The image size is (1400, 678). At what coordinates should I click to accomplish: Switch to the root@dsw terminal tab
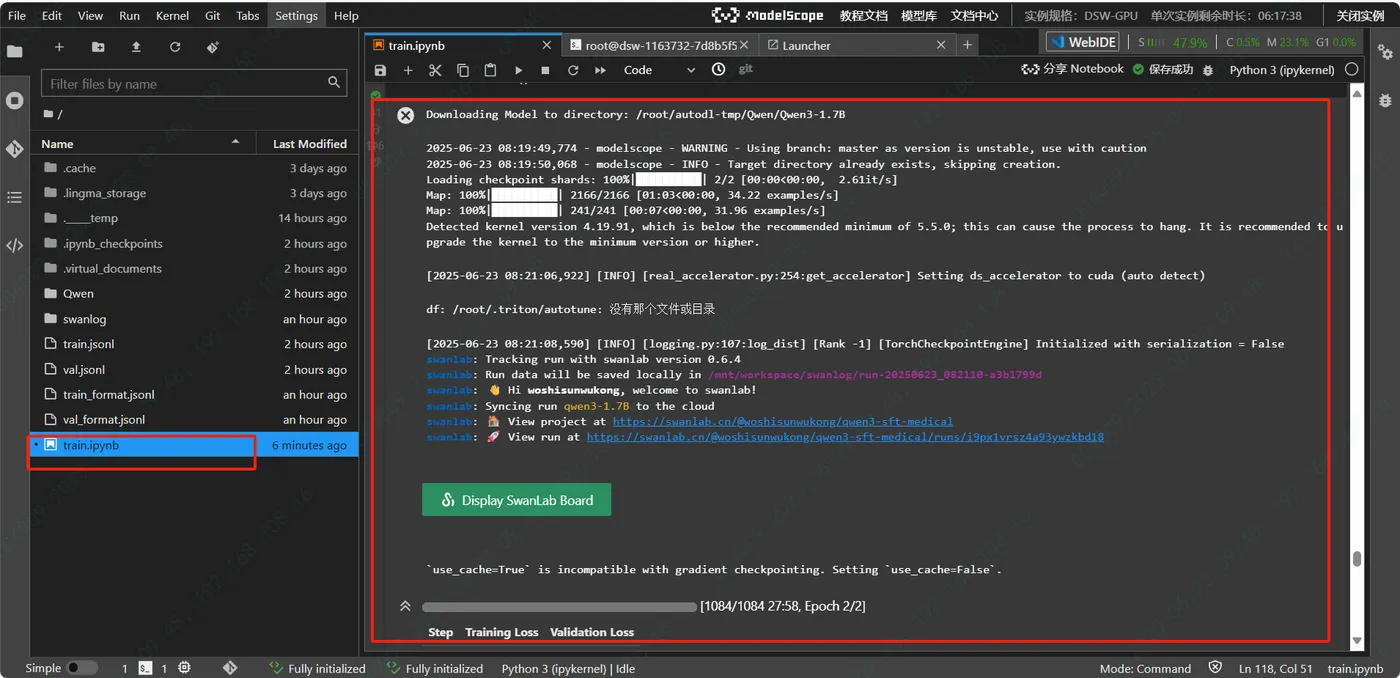[x=660, y=45]
